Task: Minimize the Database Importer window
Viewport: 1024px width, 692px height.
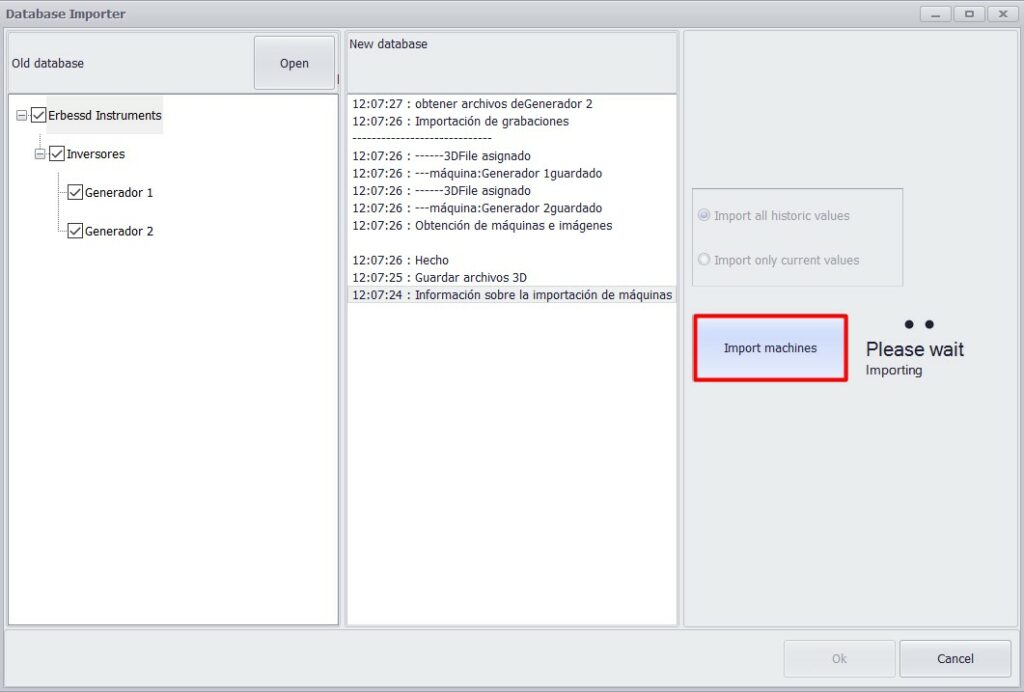Action: pyautogui.click(x=937, y=14)
